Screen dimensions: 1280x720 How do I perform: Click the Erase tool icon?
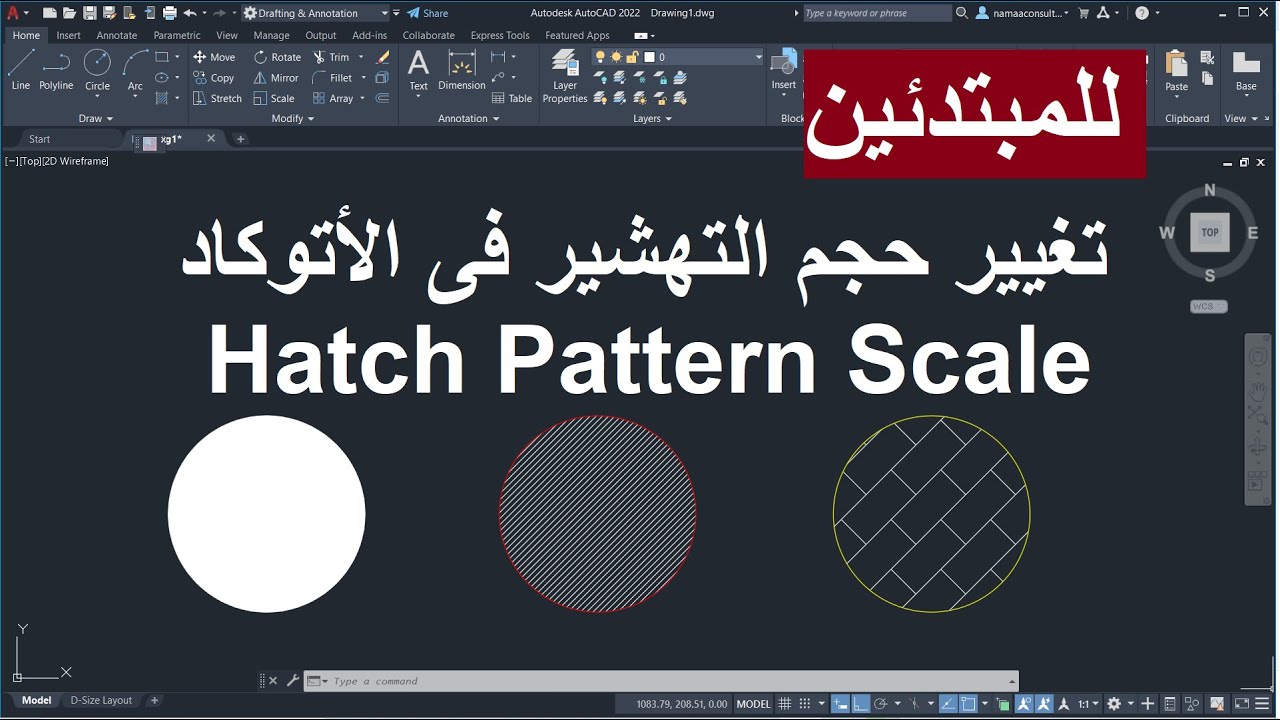coord(382,57)
